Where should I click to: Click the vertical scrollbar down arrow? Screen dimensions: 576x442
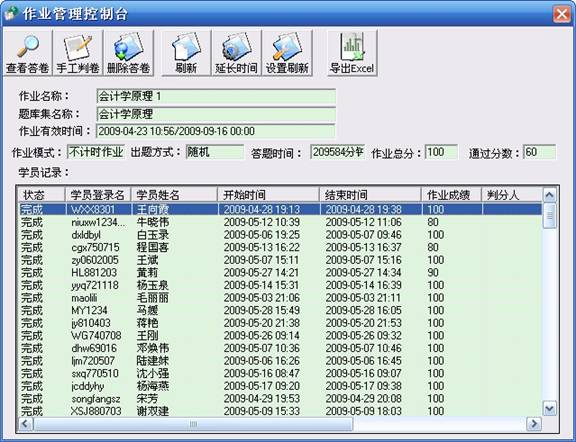pos(550,409)
